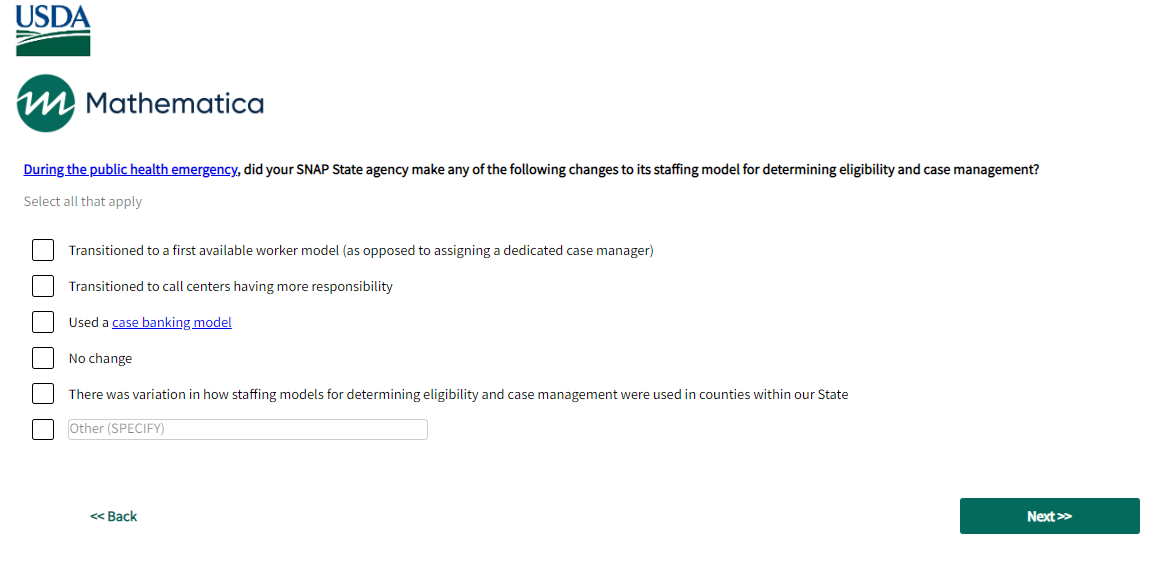1156x583 pixels.
Task: Check the variation within counties checkbox
Action: (43, 394)
